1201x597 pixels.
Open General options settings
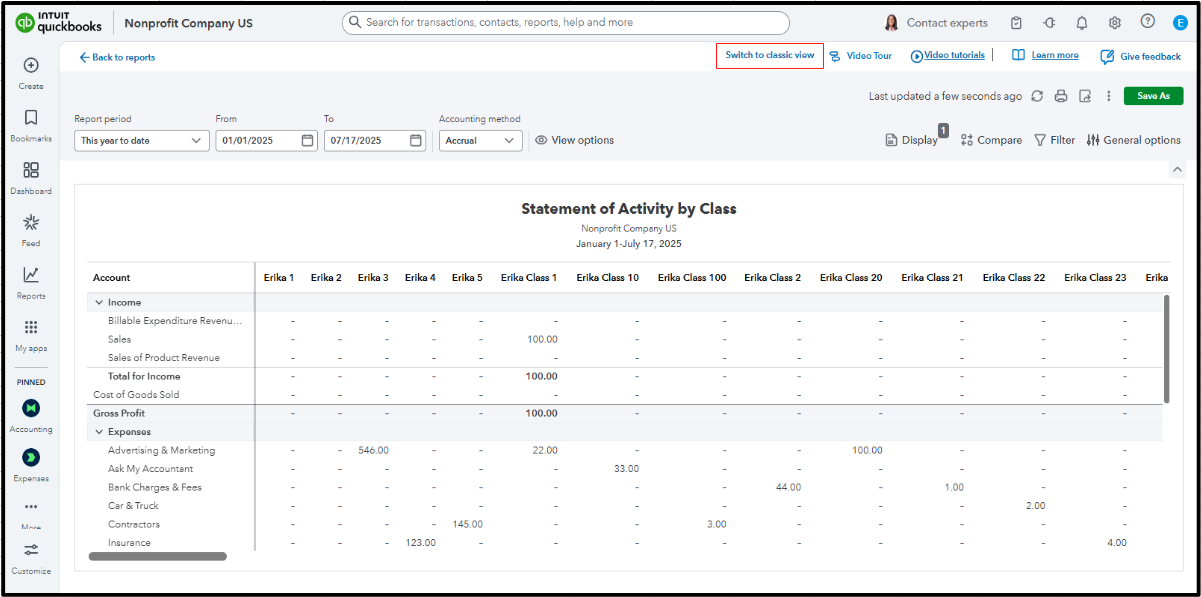1133,140
